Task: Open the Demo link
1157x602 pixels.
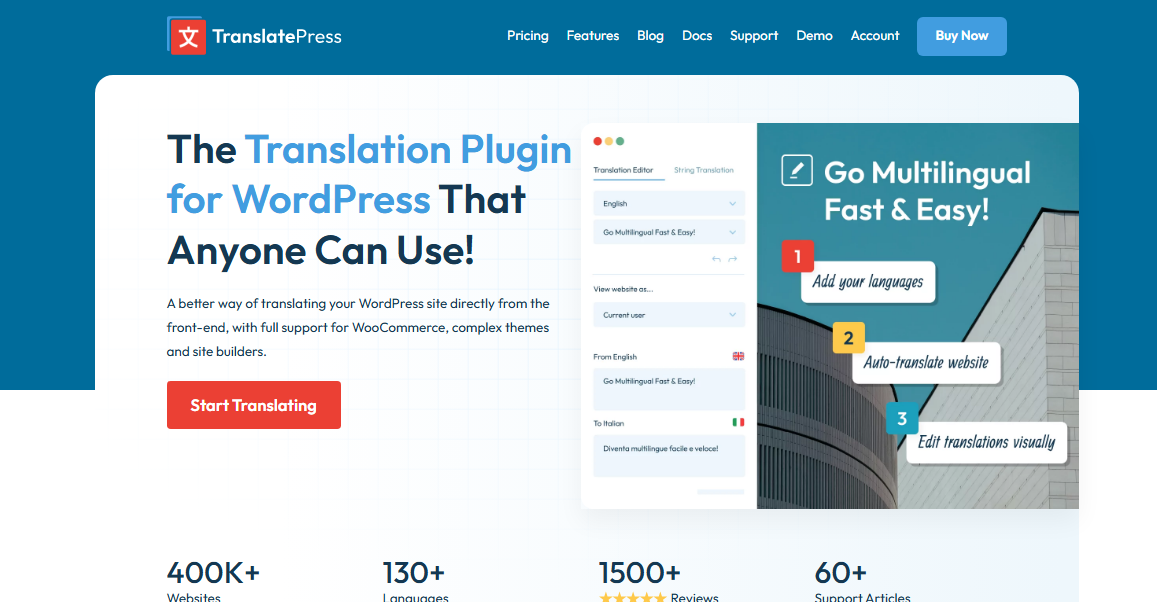Action: click(x=814, y=35)
